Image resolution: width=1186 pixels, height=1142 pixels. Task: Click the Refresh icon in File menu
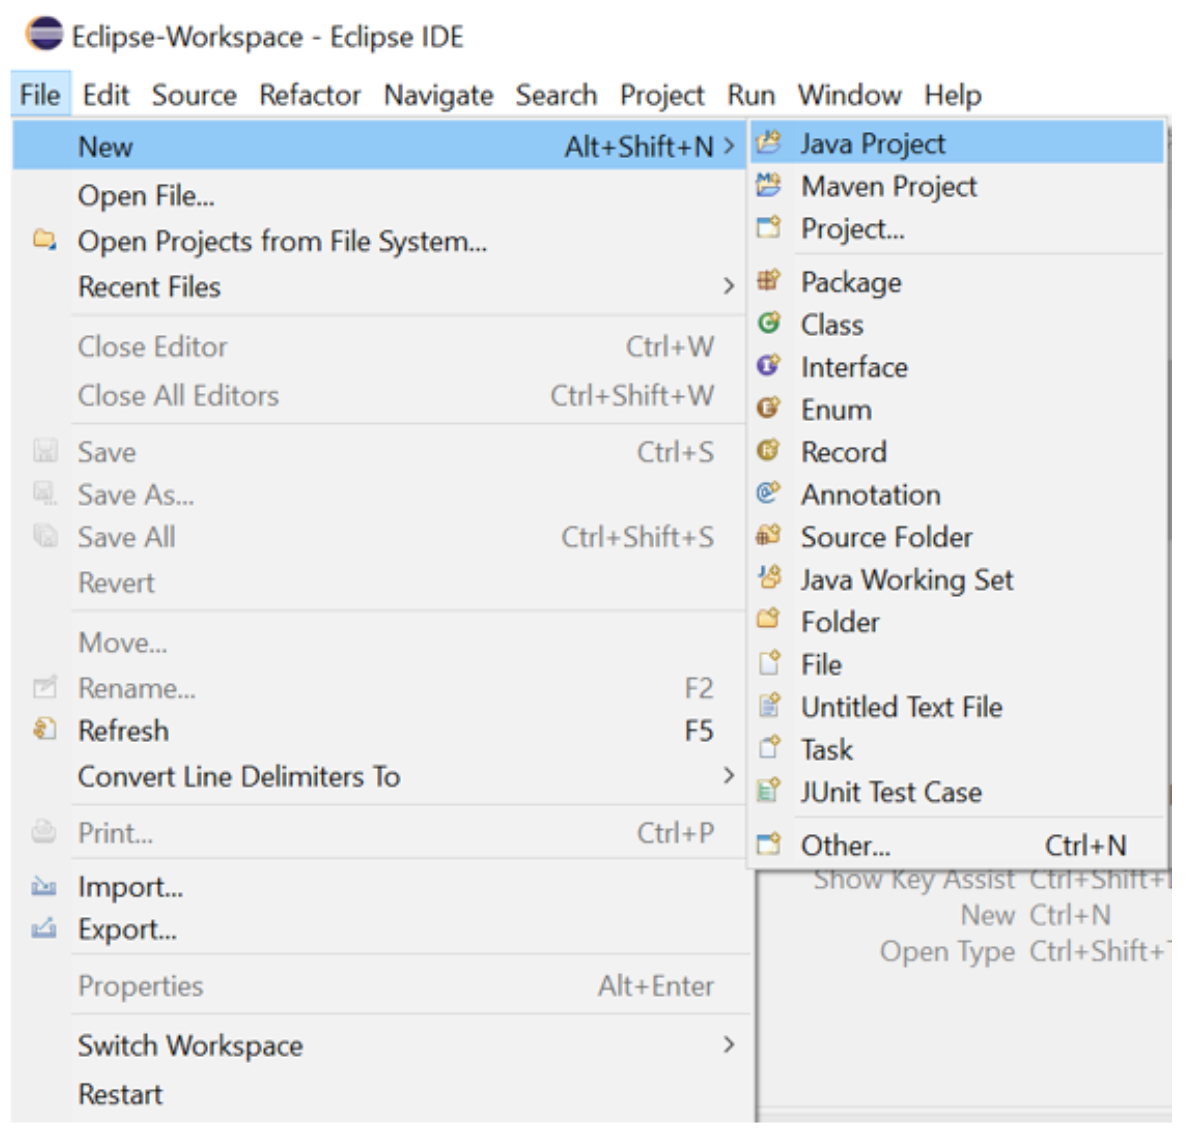coord(45,730)
